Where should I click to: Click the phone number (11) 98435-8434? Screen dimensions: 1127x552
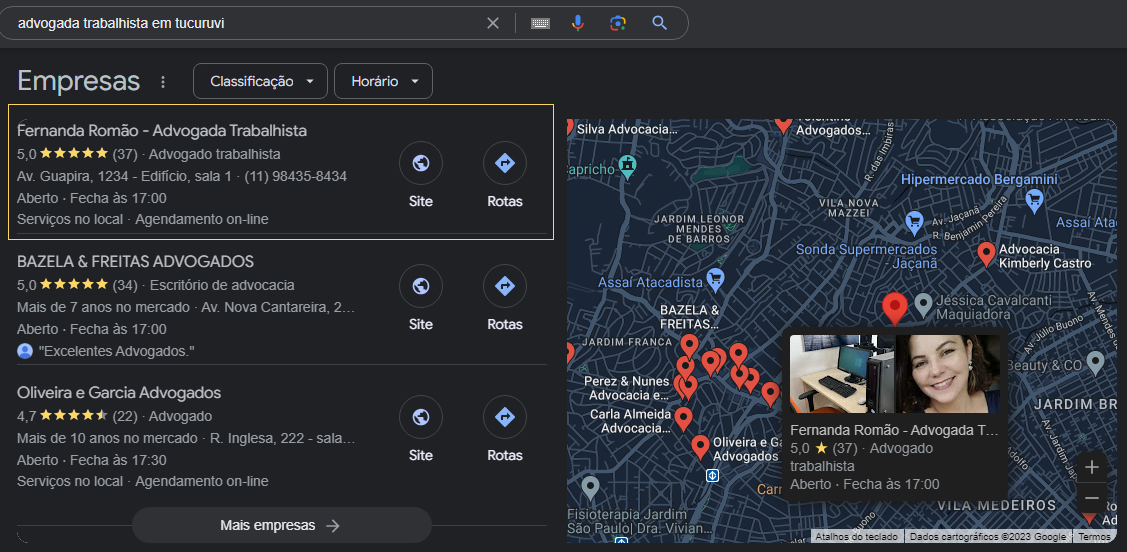coord(295,176)
